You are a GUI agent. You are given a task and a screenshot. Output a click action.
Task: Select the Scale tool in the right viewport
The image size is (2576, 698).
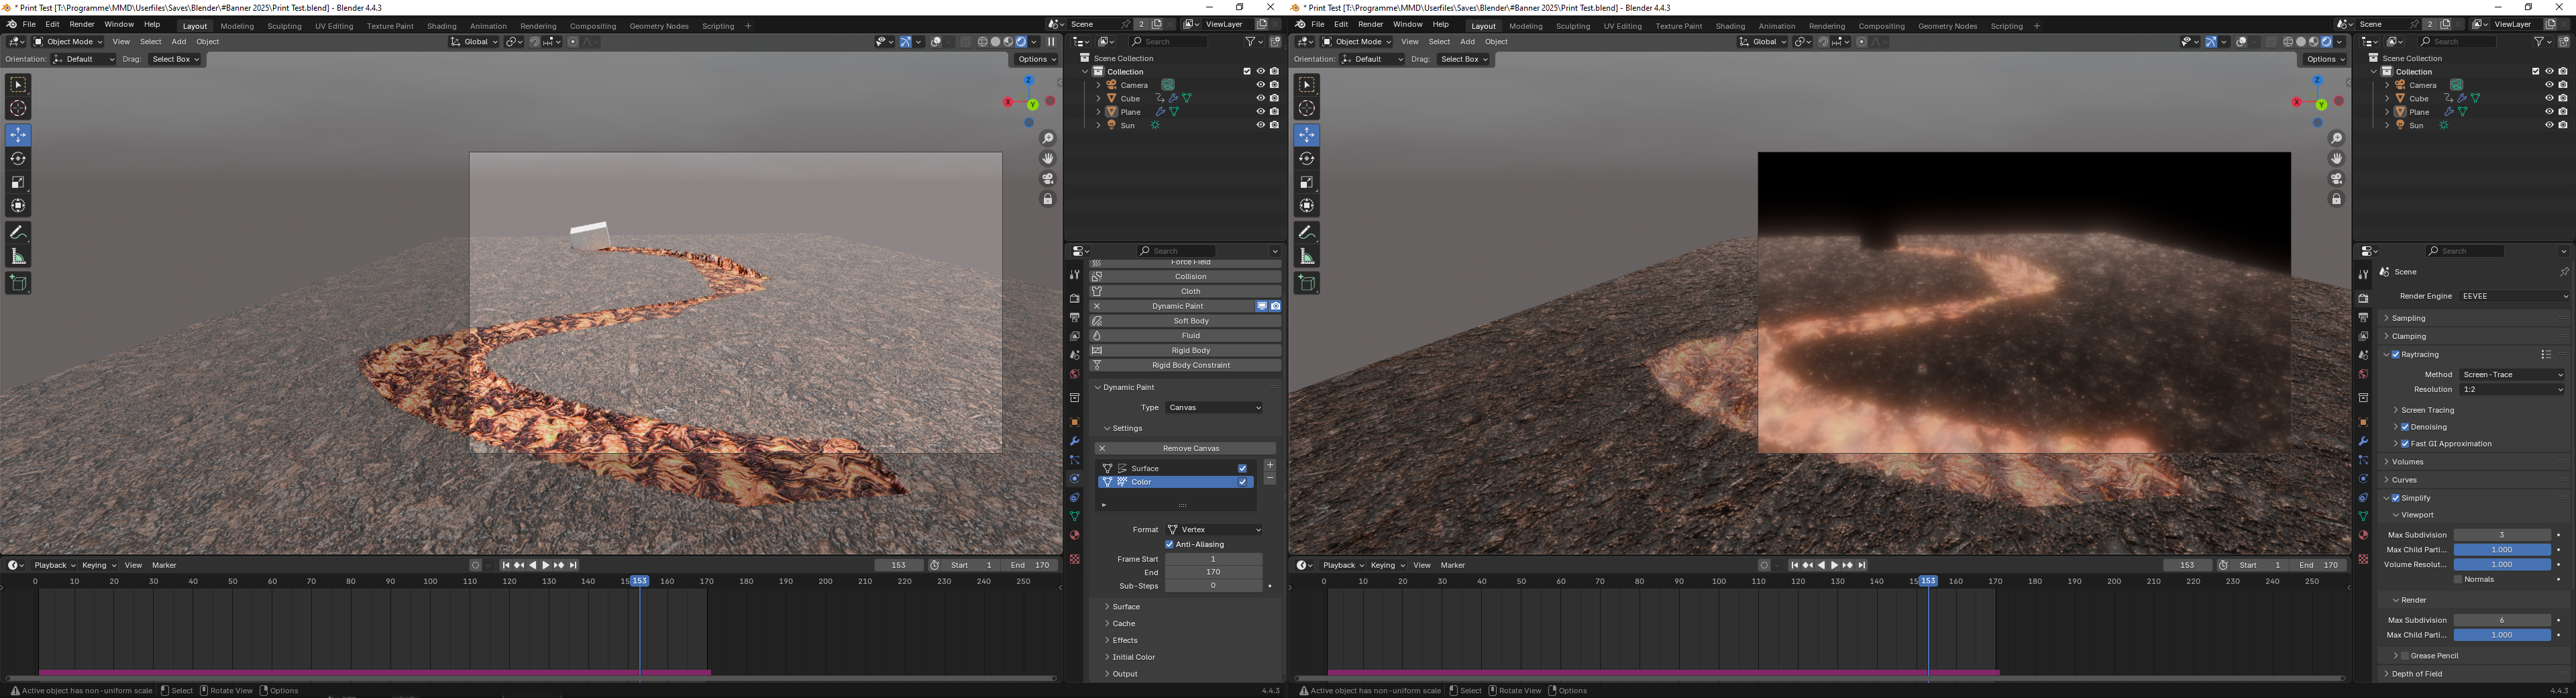point(1306,182)
